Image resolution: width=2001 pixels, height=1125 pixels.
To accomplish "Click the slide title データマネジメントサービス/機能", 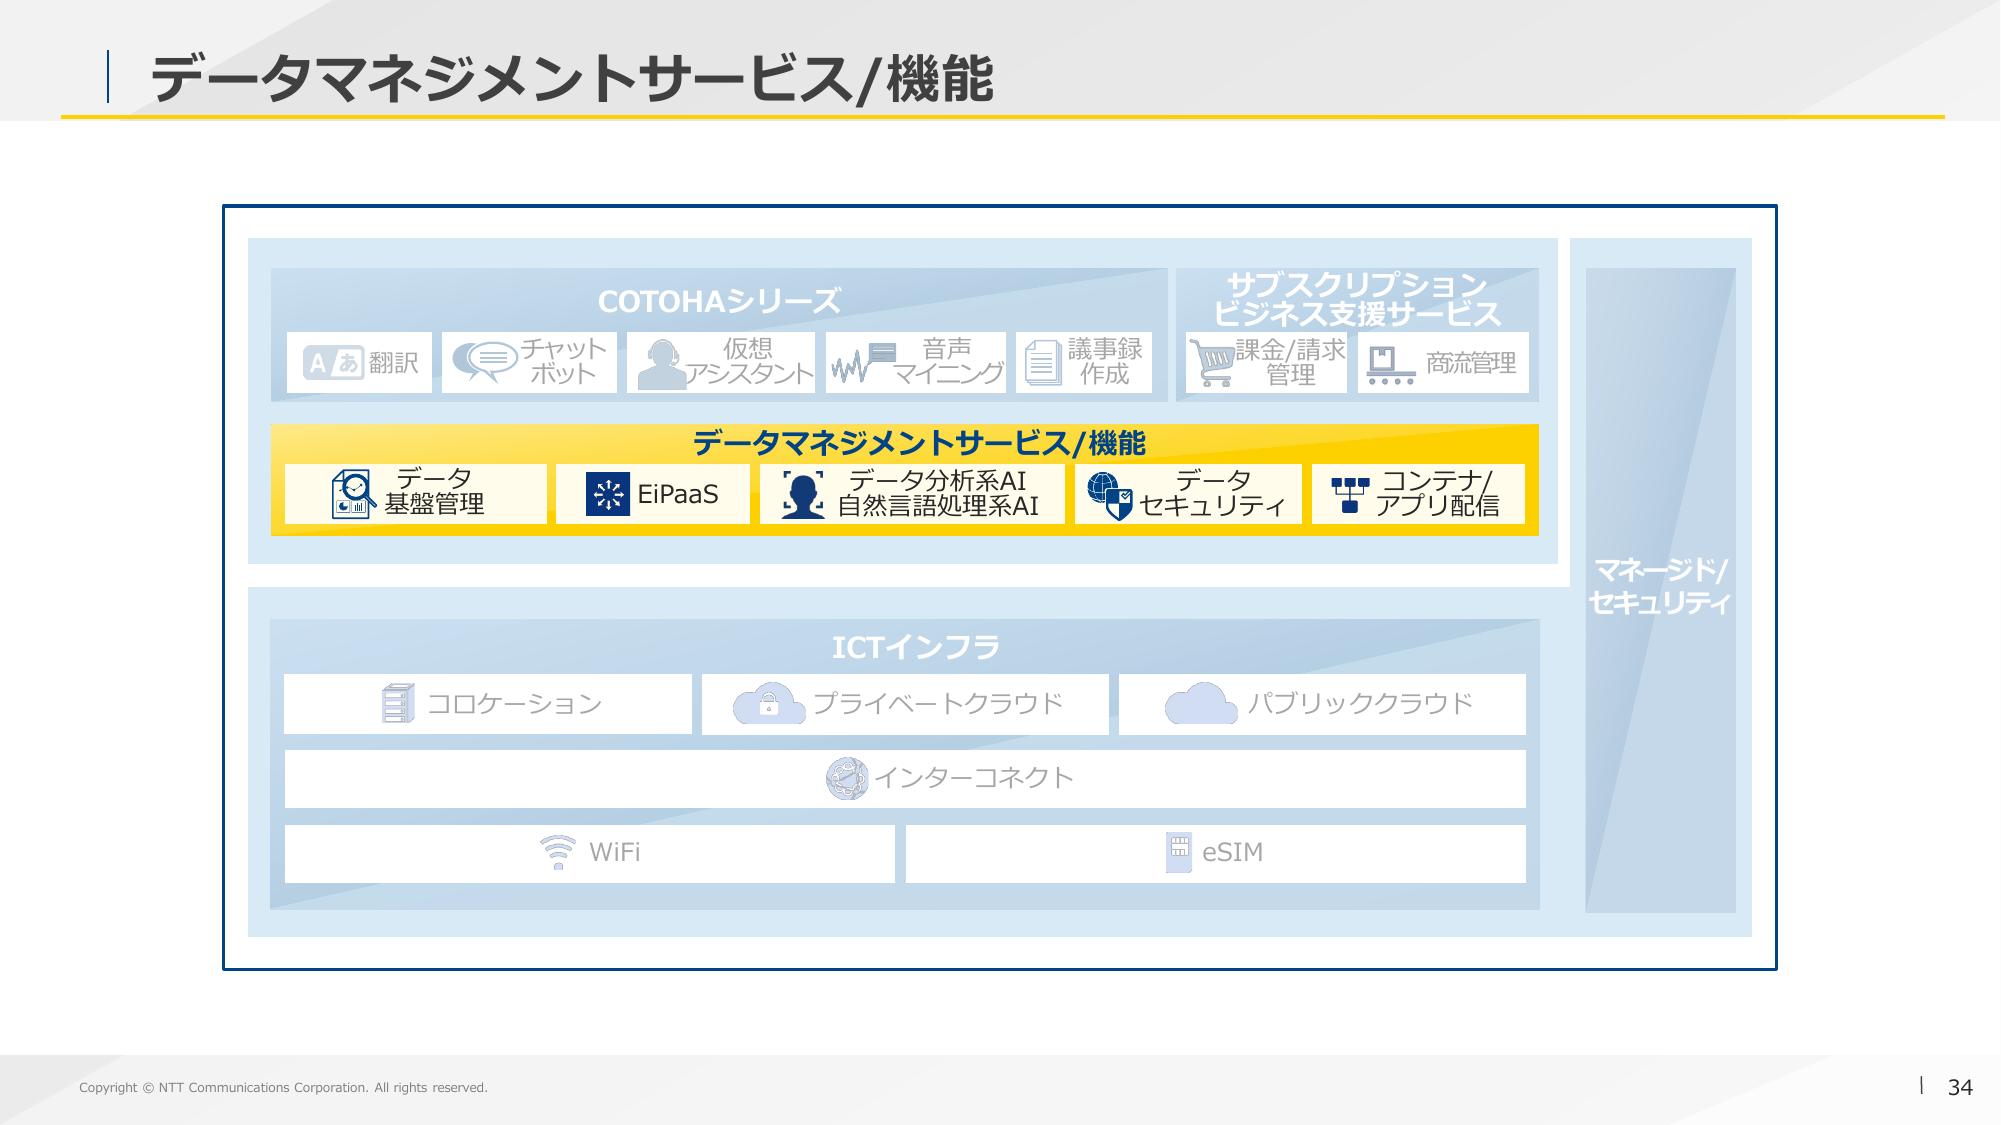I will (571, 79).
